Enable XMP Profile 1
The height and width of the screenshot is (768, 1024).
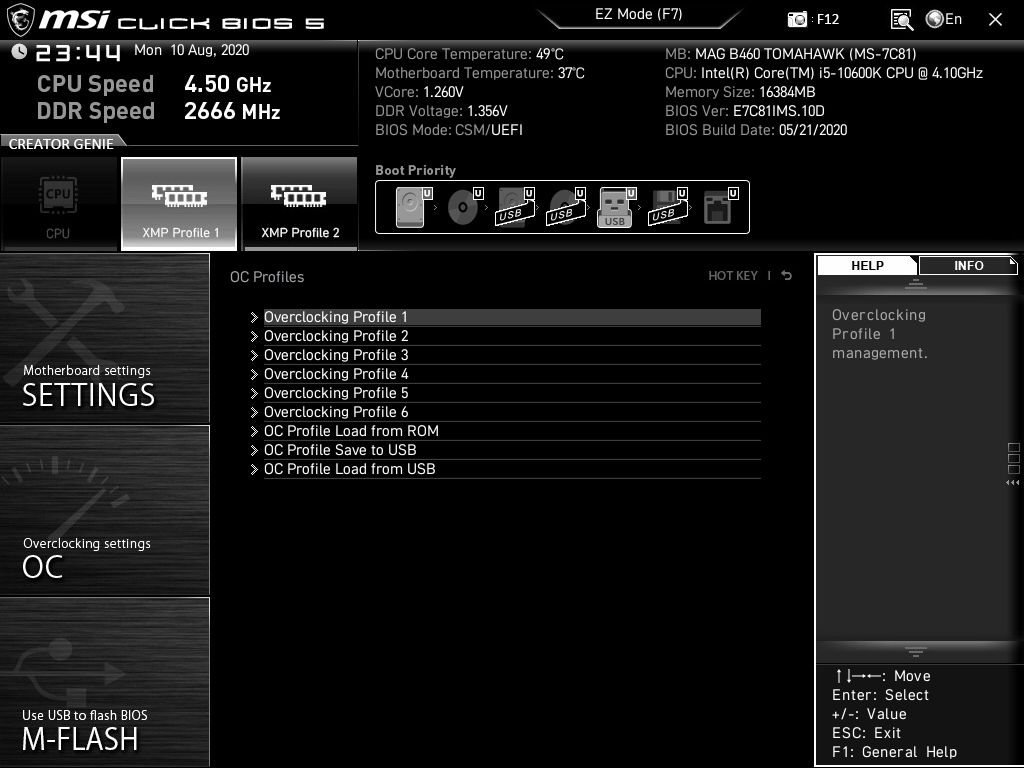pyautogui.click(x=179, y=204)
